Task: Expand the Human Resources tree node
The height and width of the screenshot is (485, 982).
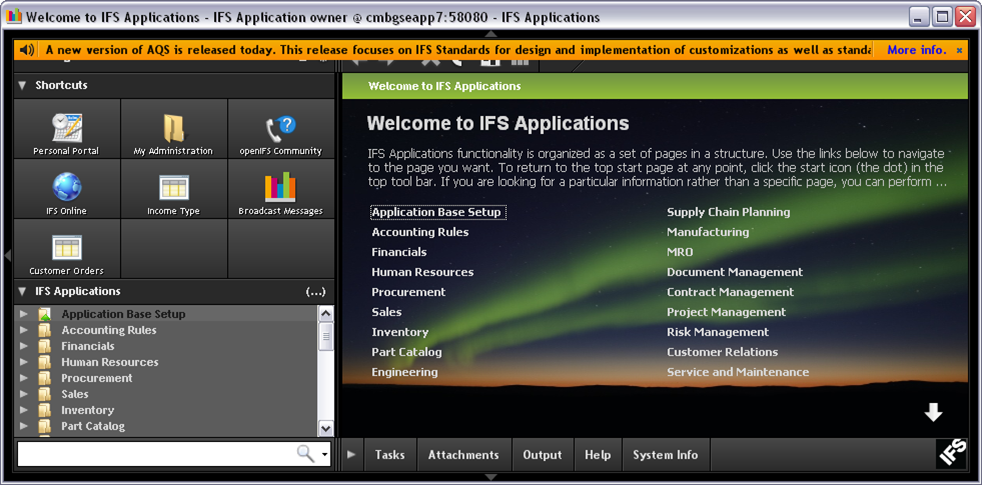Action: 24,362
